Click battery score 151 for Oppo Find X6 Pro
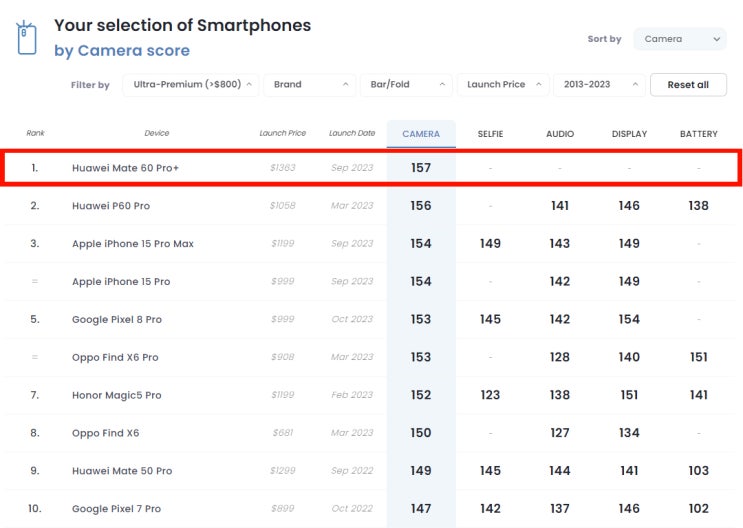 pyautogui.click(x=698, y=357)
